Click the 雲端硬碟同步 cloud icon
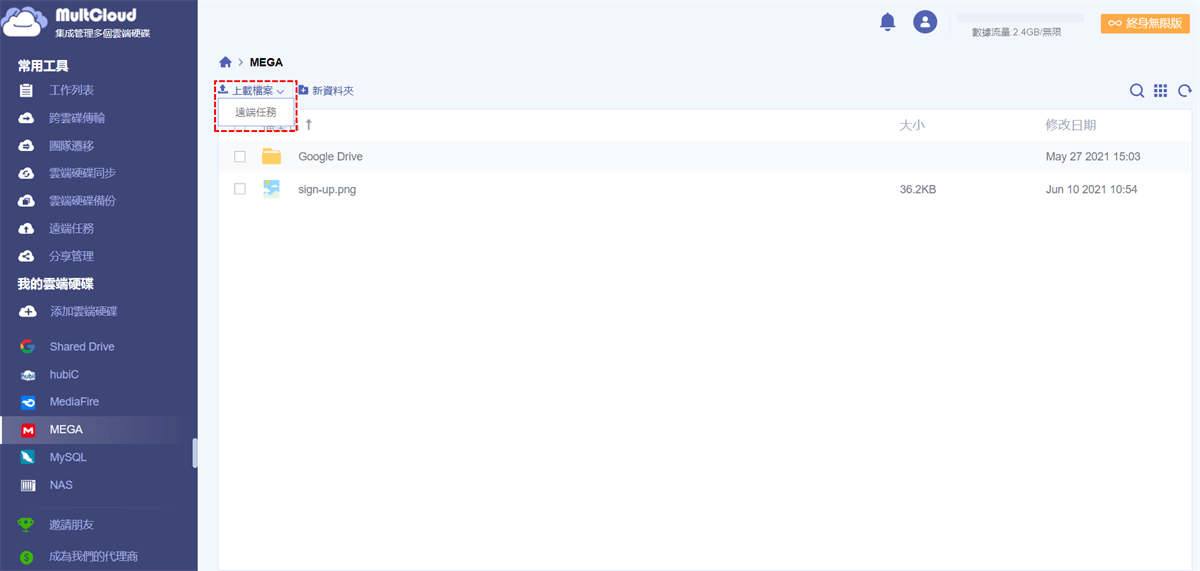This screenshot has height=571, width=1200. coord(27,173)
